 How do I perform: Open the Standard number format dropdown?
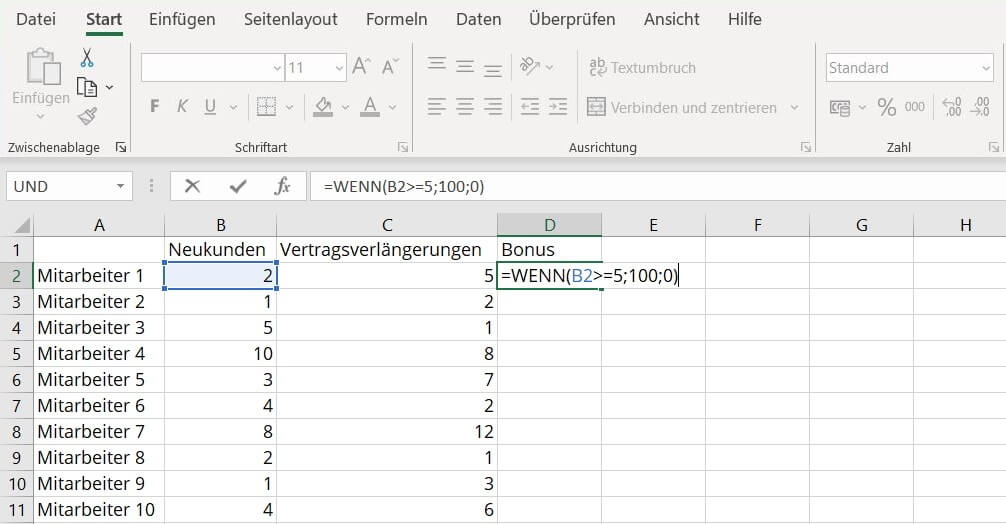point(986,68)
